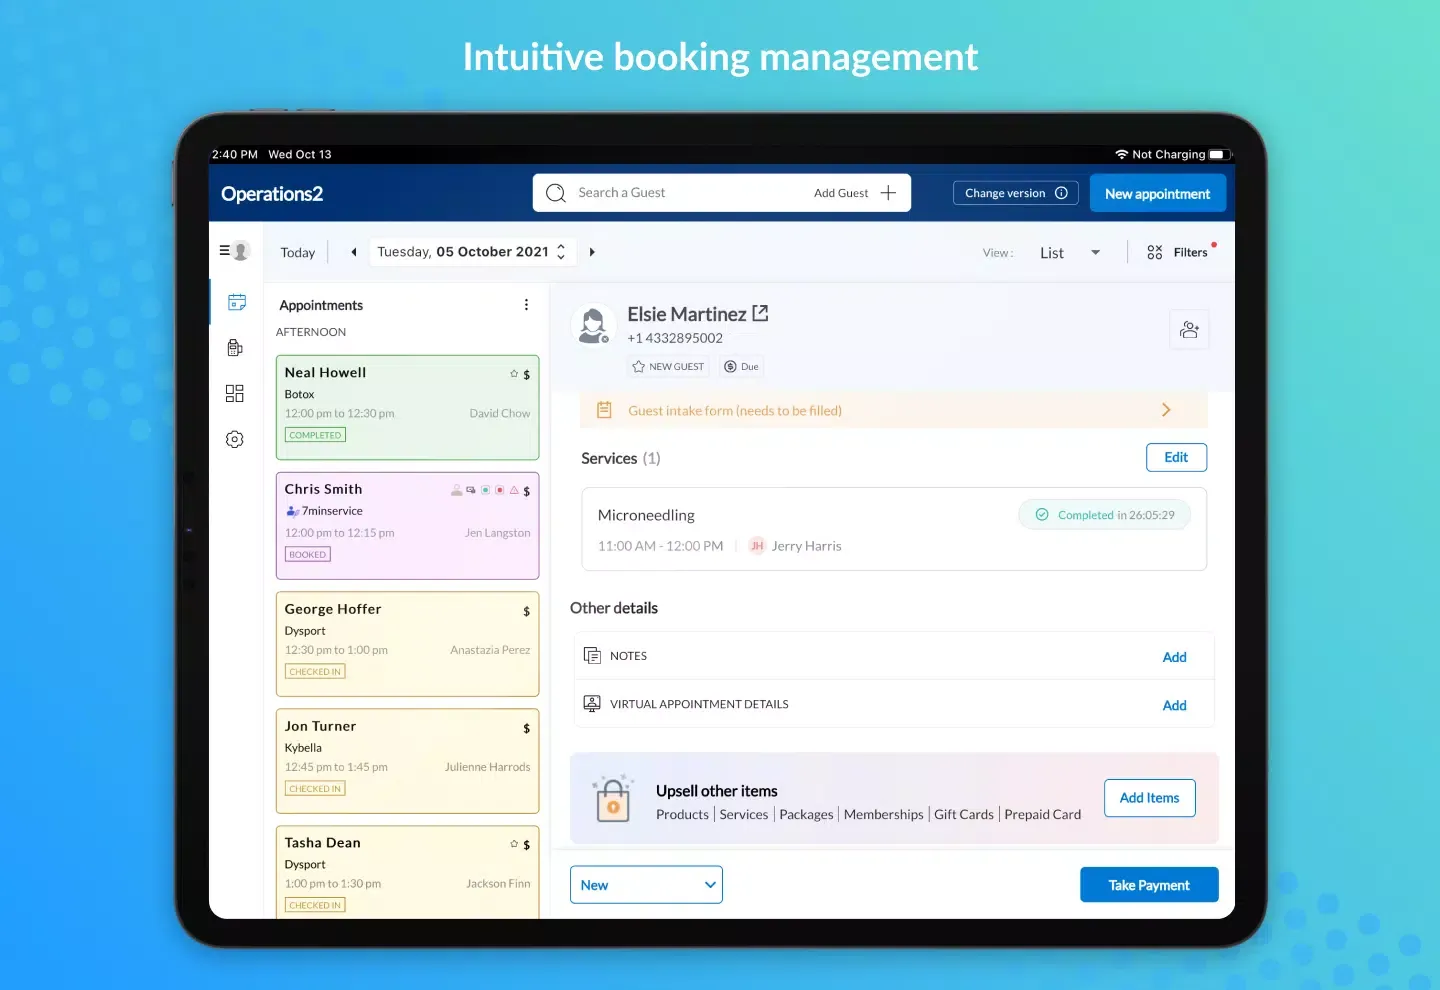Screen dimensions: 1440x990
Task: Click the three-dot Appointments options menu
Action: pyautogui.click(x=526, y=305)
